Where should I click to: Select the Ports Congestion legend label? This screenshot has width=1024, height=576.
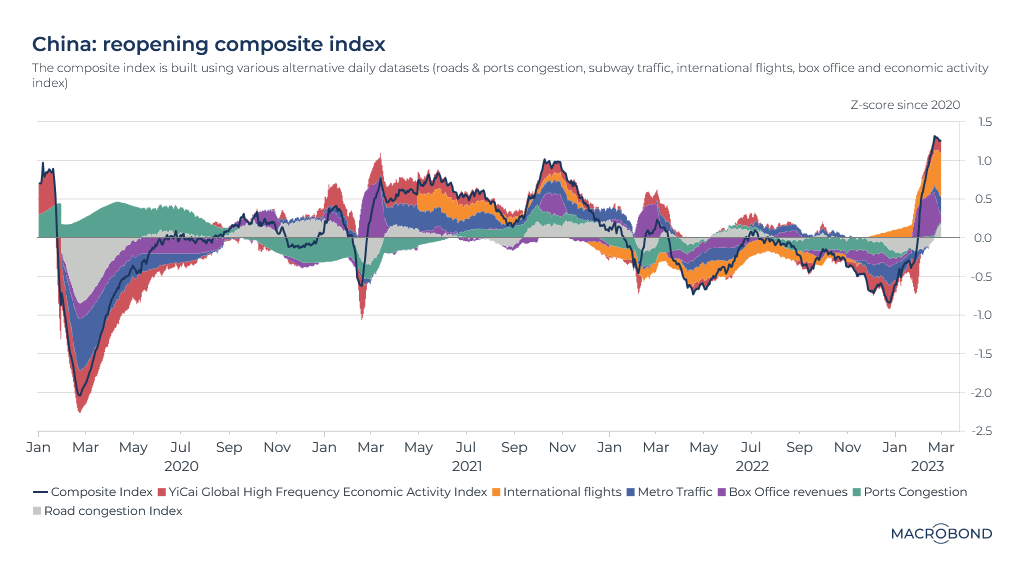pyautogui.click(x=915, y=492)
